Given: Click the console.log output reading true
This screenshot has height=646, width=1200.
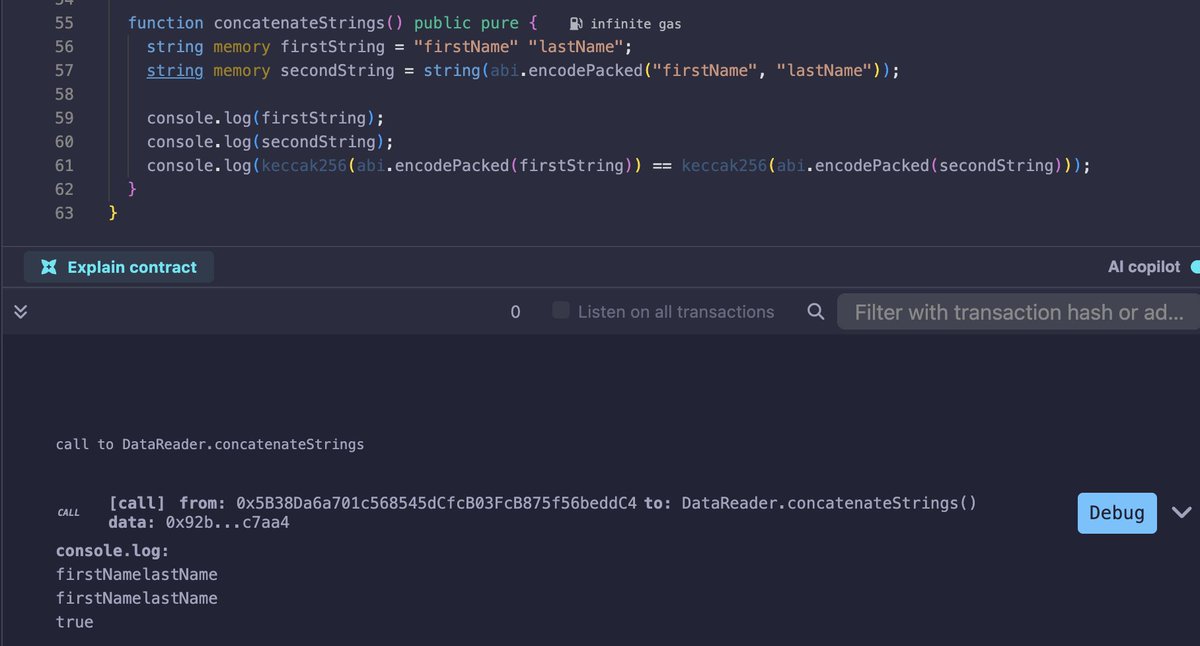Looking at the screenshot, I should [x=75, y=621].
